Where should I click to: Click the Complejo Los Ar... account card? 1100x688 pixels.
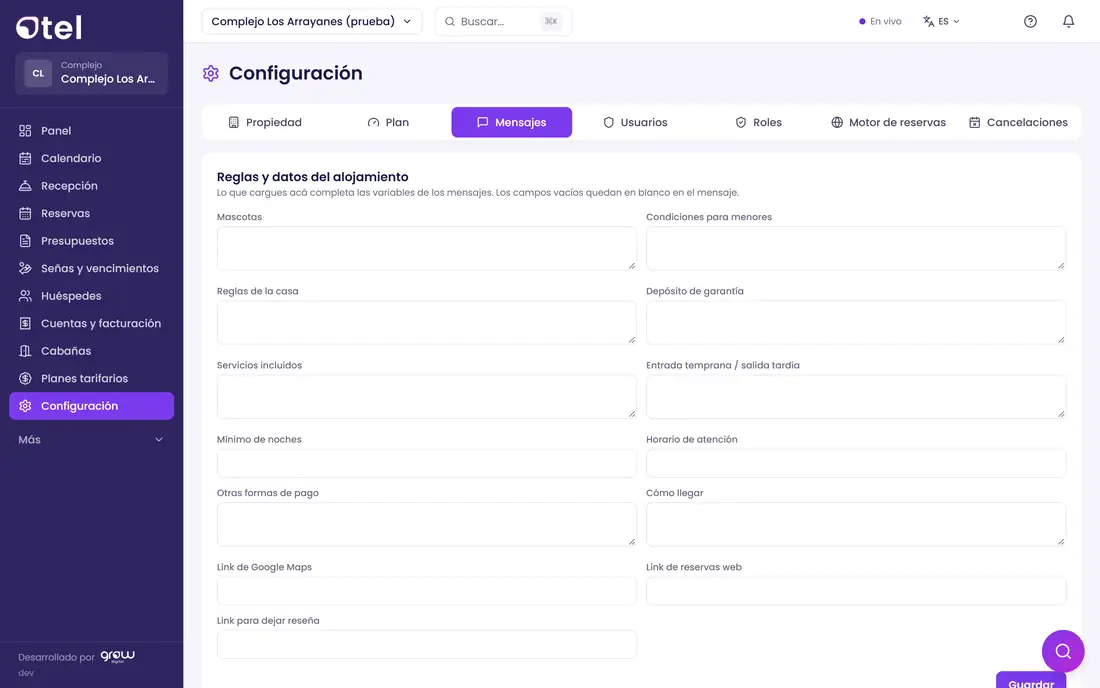pyautogui.click(x=91, y=73)
